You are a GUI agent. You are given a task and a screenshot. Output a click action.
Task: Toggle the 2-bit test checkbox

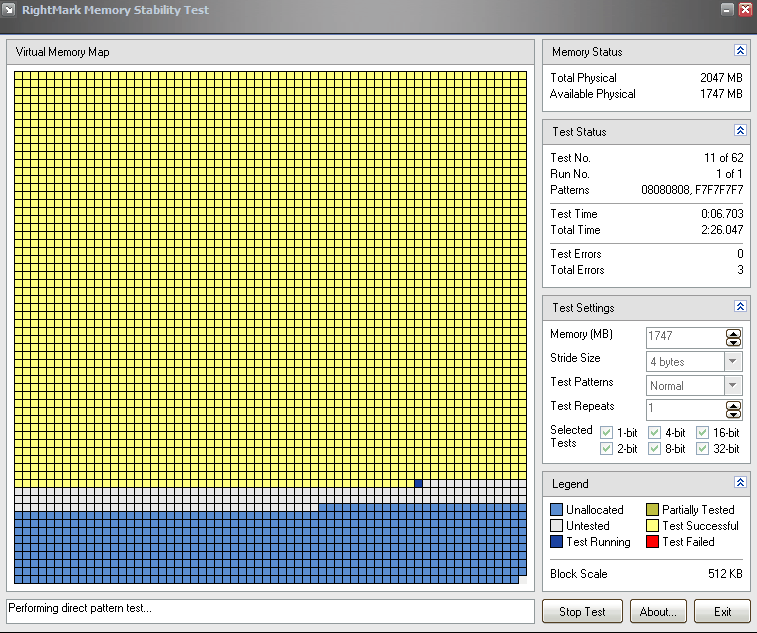point(606,449)
